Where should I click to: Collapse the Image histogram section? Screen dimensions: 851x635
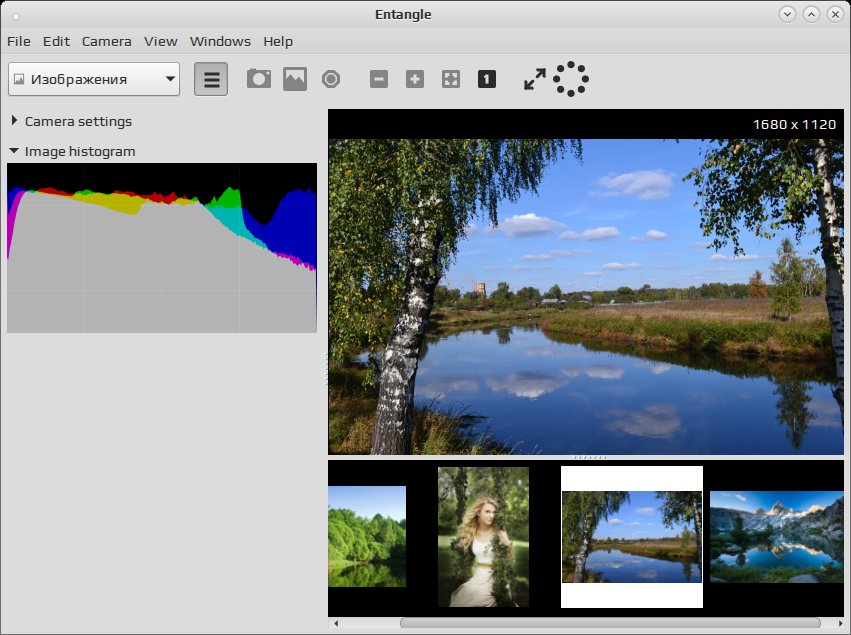click(73, 151)
